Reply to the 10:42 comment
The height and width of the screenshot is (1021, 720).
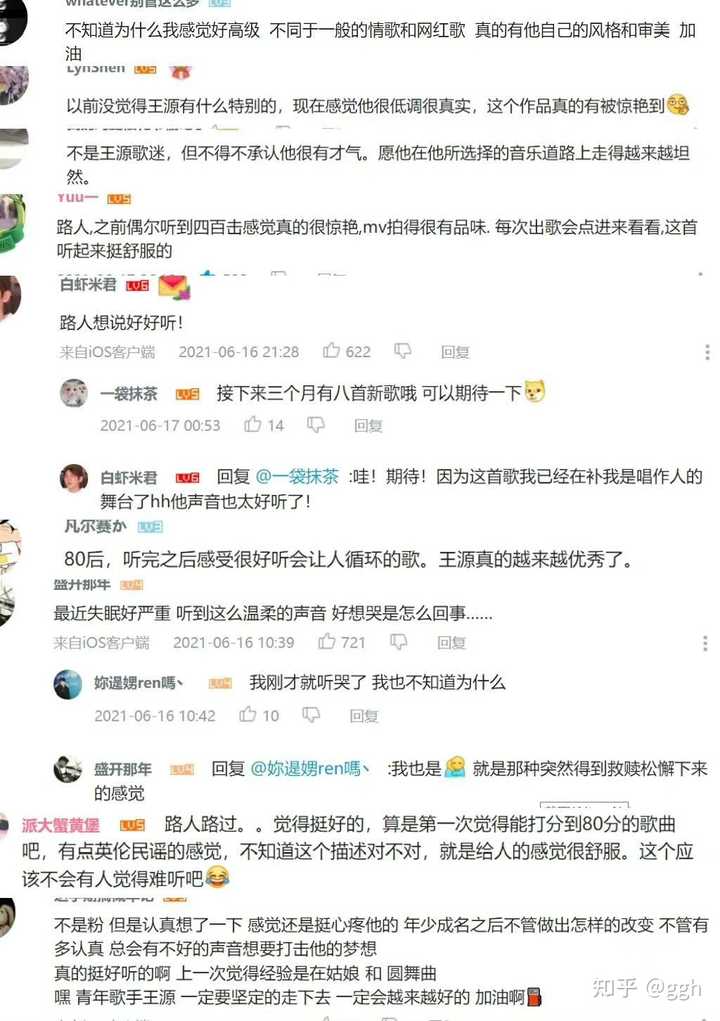click(364, 716)
